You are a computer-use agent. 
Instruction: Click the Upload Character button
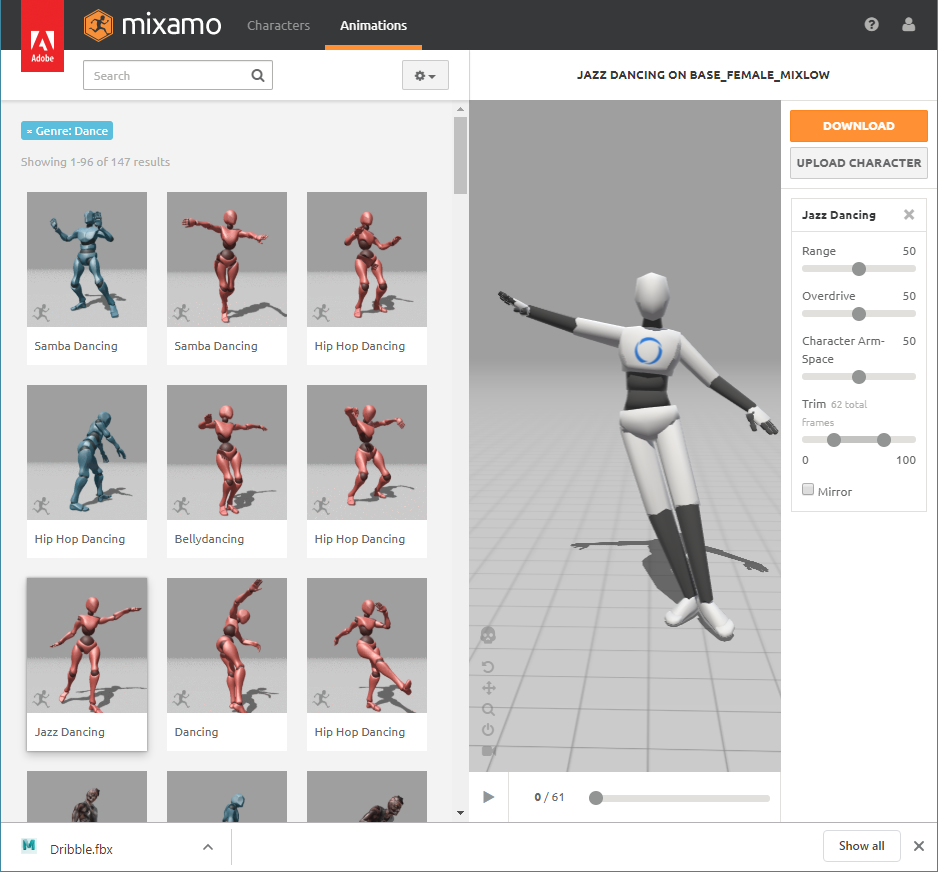click(x=858, y=163)
